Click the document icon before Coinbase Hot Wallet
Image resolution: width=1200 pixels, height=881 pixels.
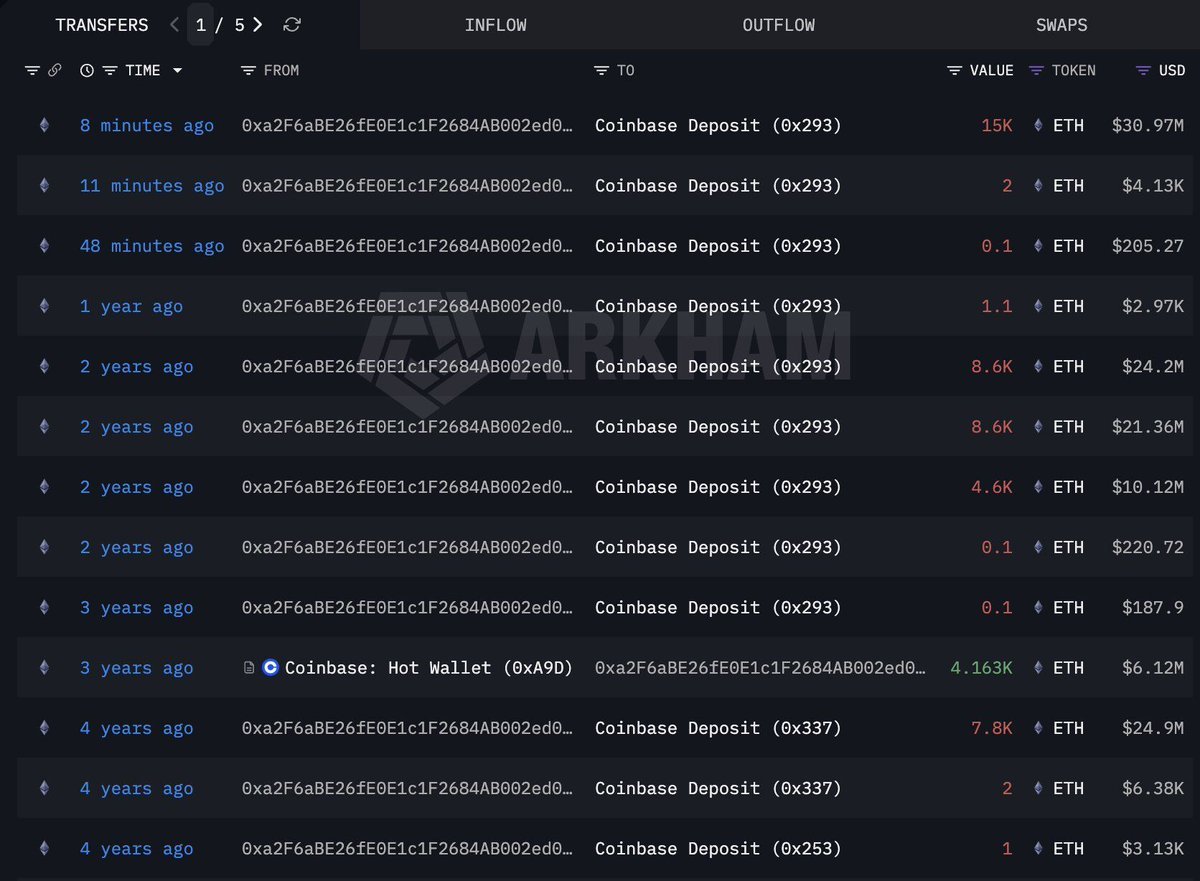point(248,668)
